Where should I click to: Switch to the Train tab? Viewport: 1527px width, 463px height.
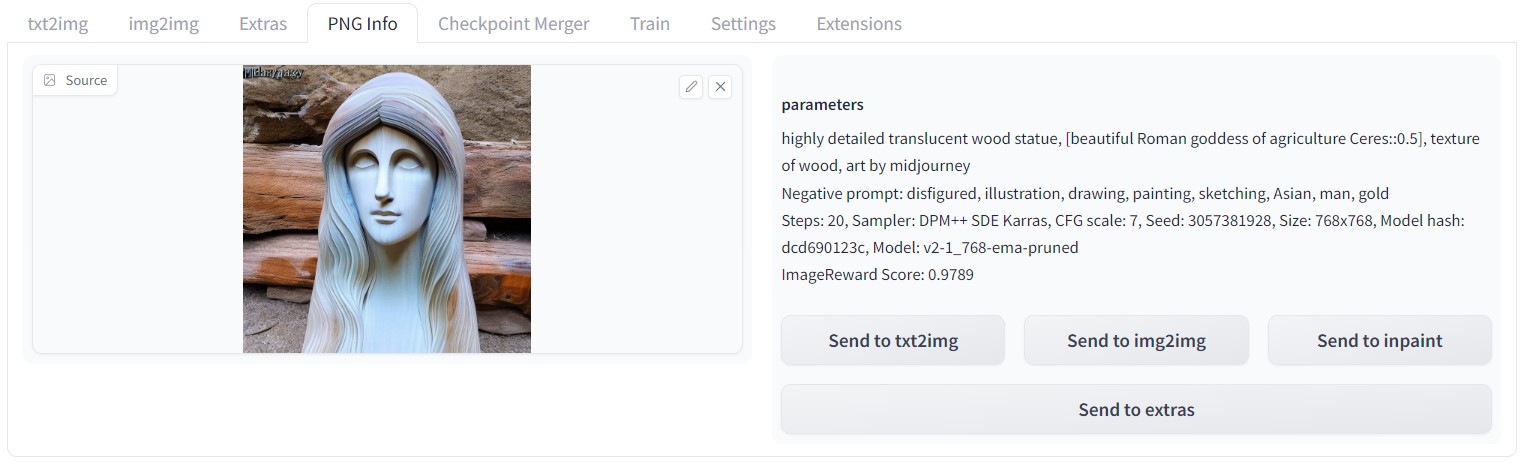click(650, 24)
